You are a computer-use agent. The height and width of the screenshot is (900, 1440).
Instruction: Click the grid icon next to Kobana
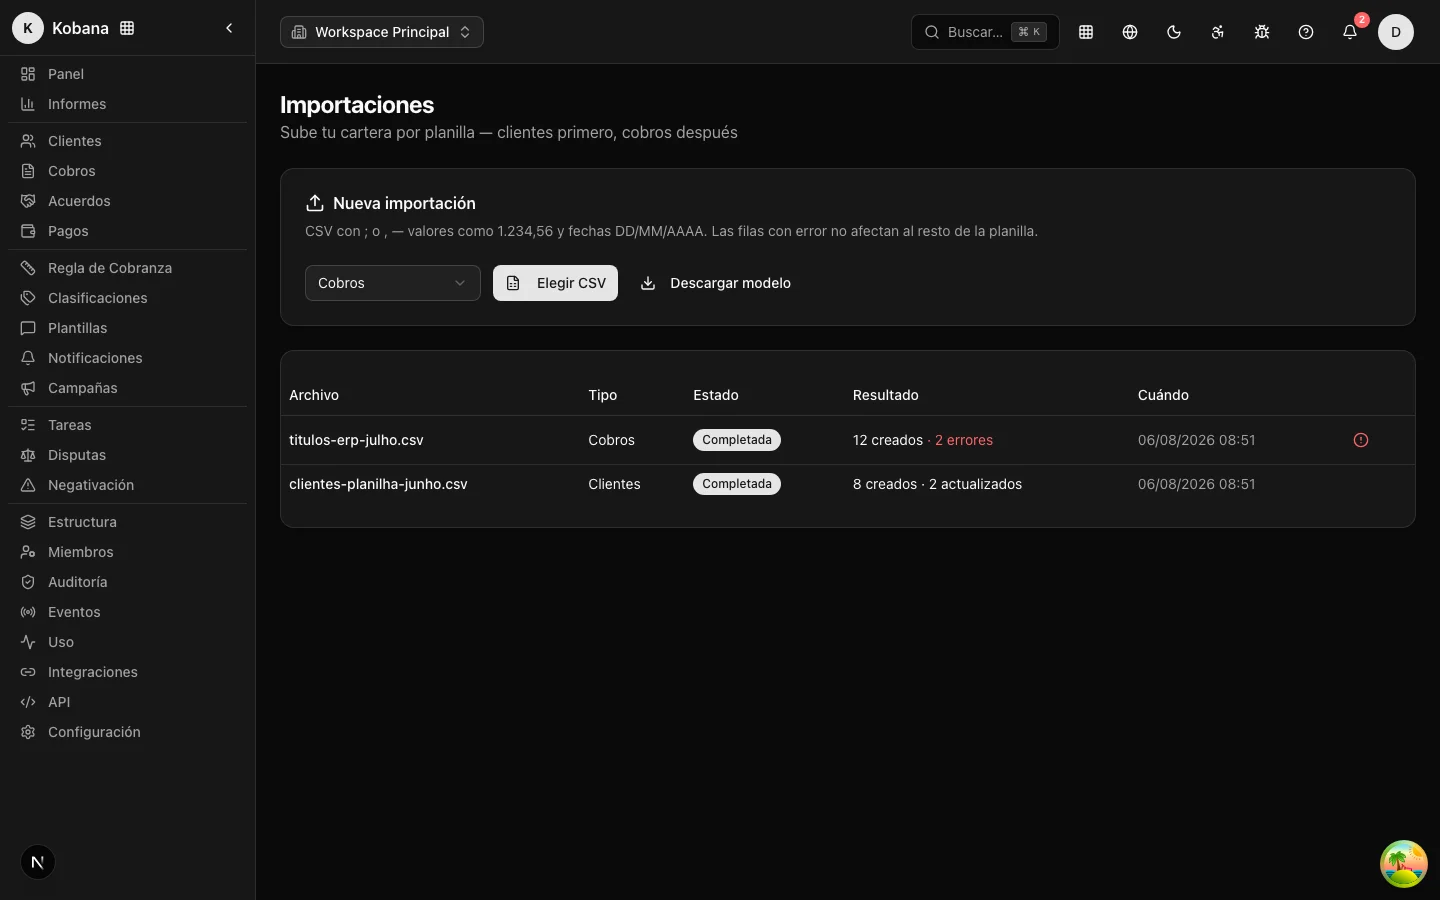127,28
